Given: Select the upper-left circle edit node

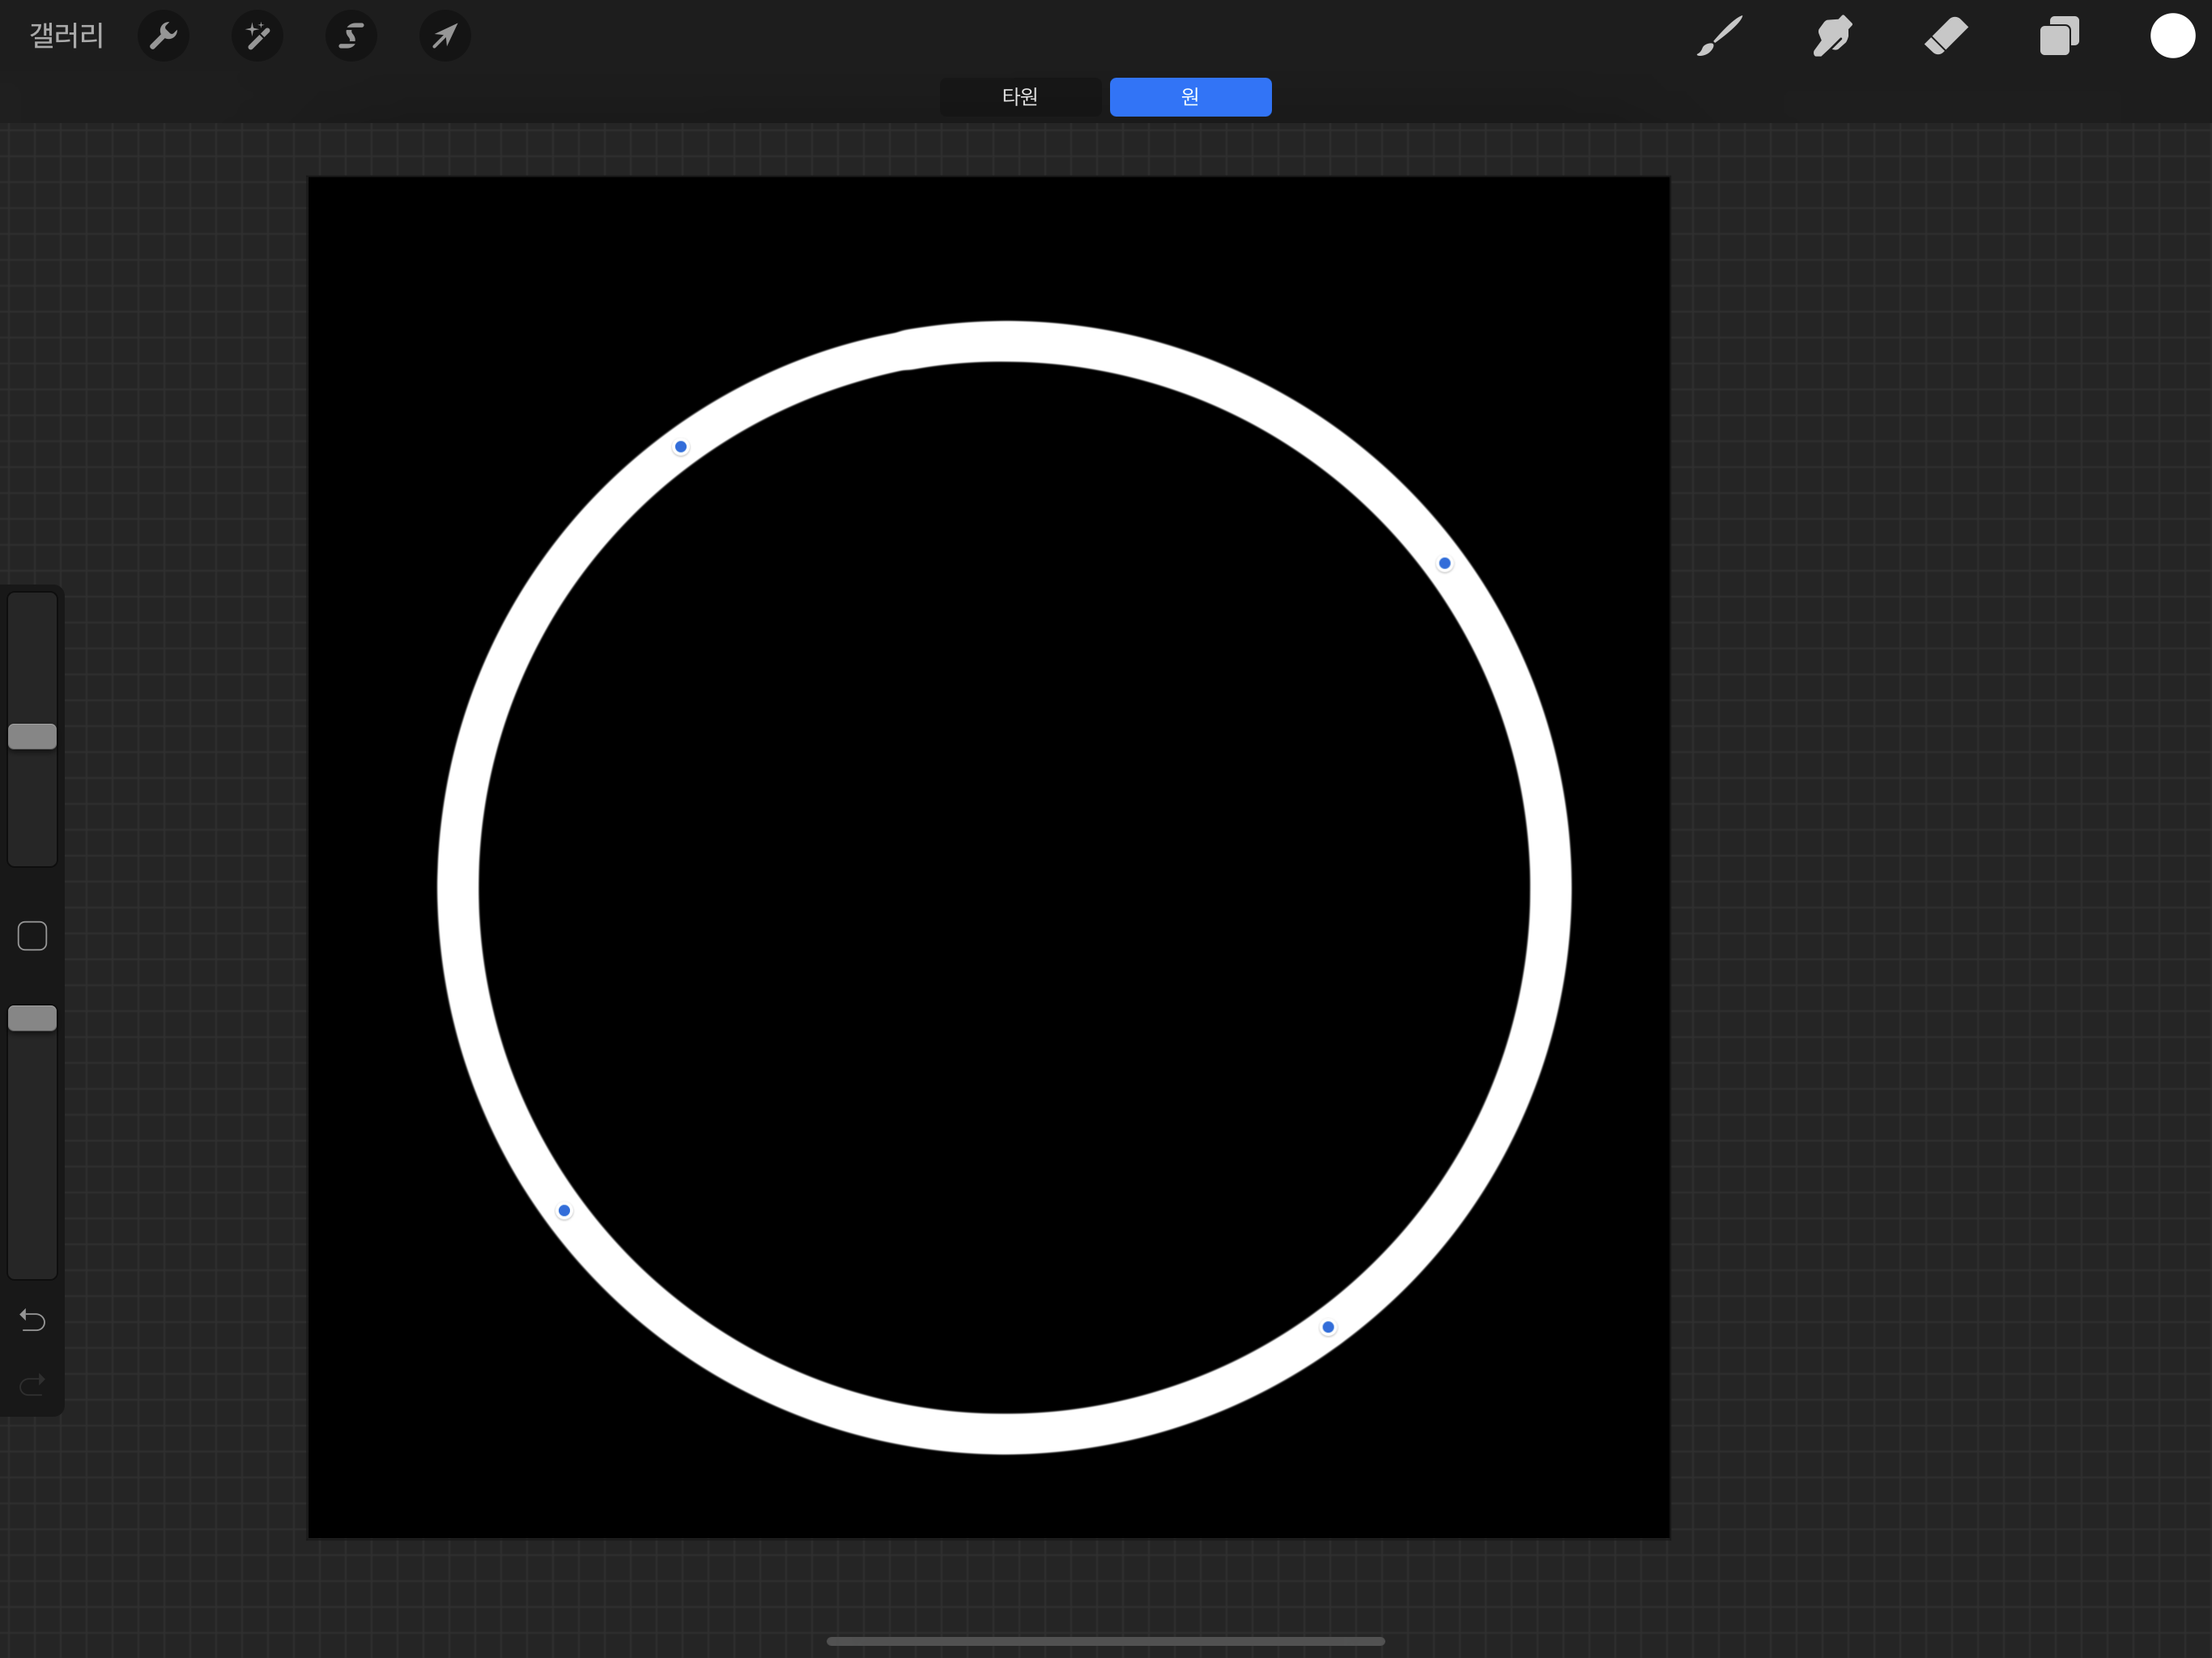Looking at the screenshot, I should [x=681, y=447].
